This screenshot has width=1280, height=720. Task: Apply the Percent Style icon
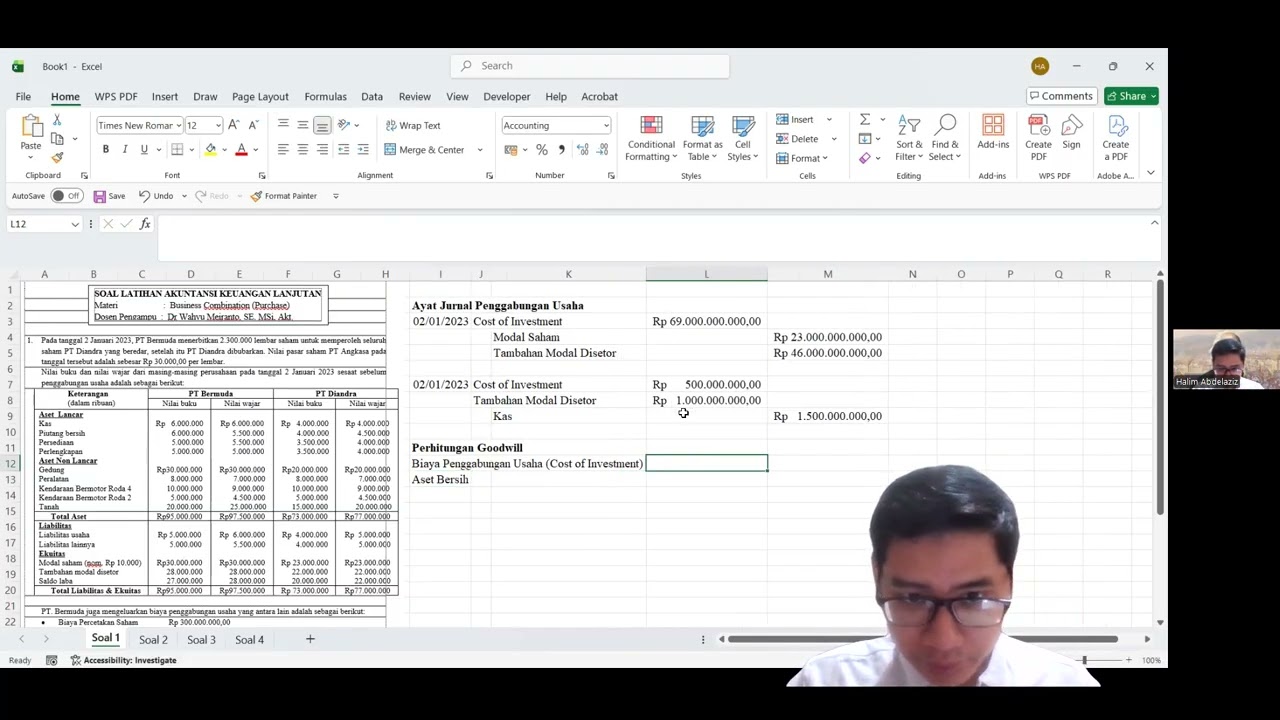click(541, 150)
